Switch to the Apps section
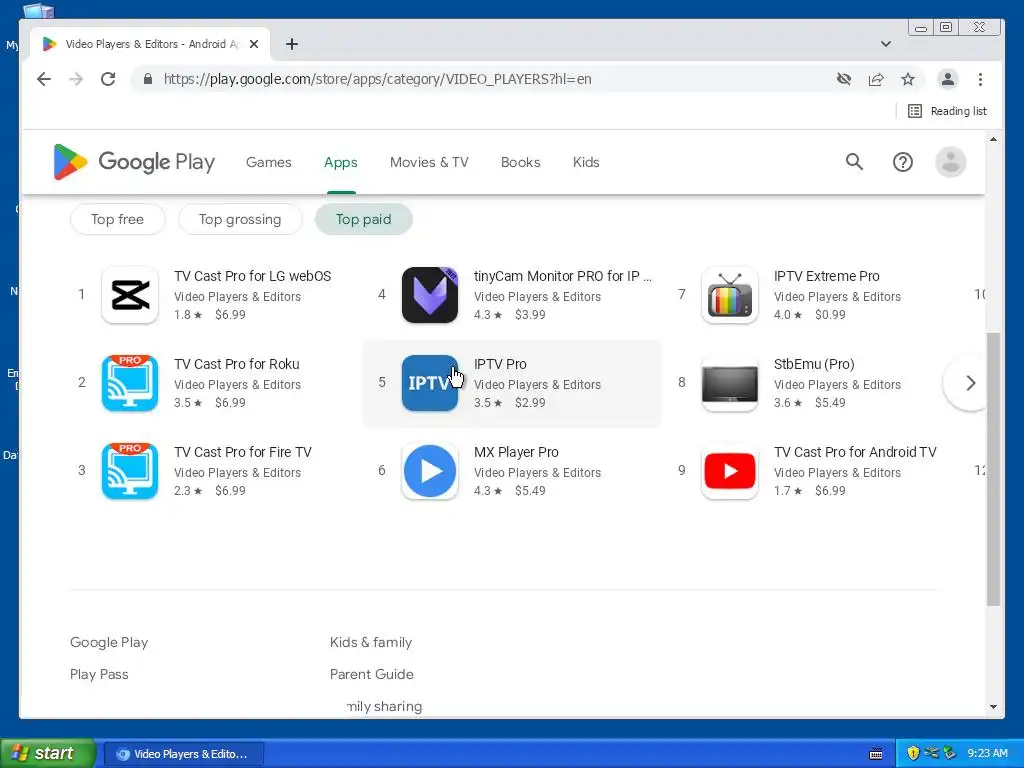This screenshot has height=768, width=1024. [x=341, y=162]
